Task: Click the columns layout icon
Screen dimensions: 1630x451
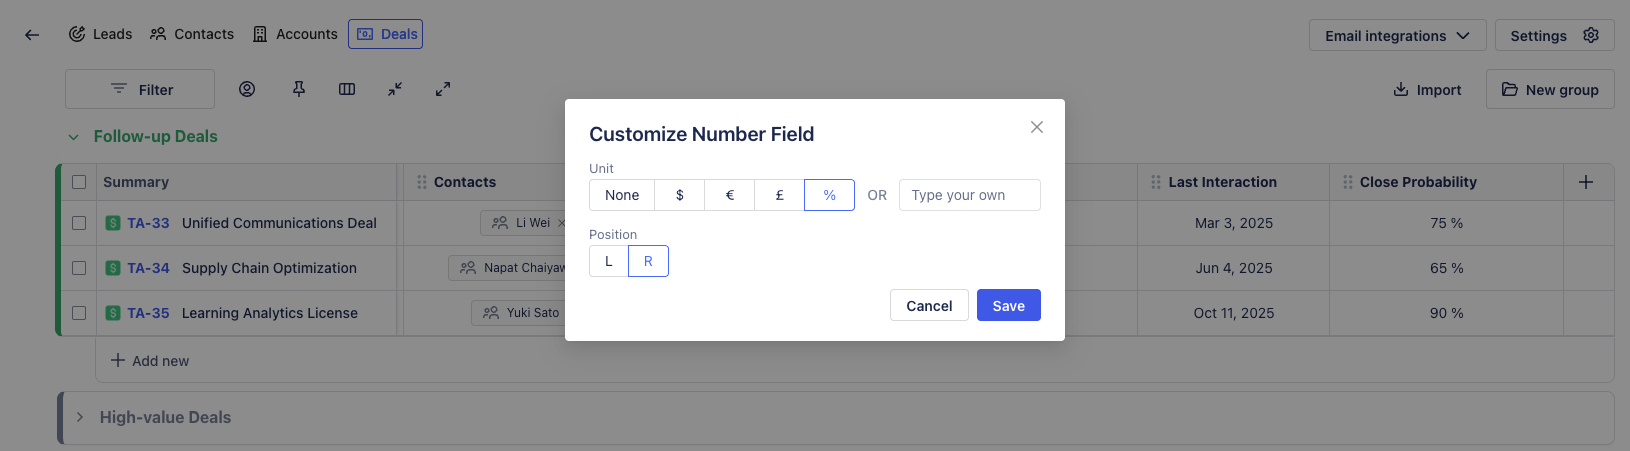Action: pos(347,89)
